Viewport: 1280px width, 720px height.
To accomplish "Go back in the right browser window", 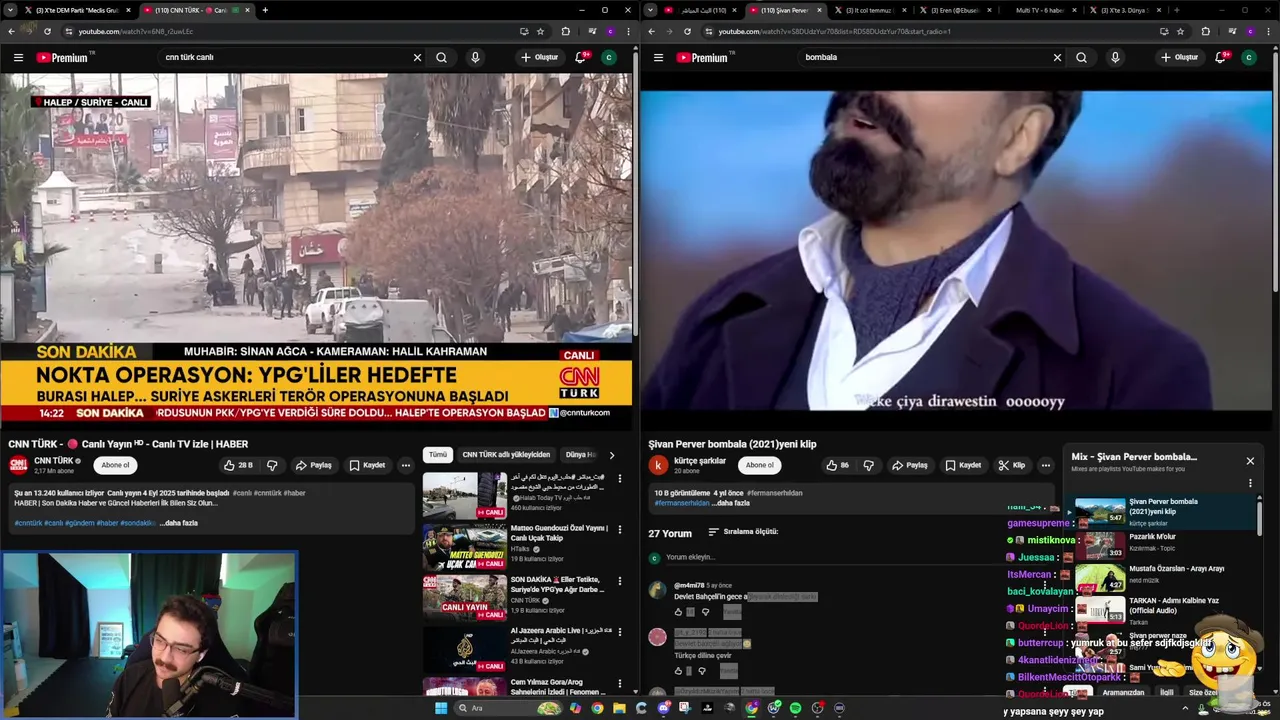I will [x=652, y=31].
